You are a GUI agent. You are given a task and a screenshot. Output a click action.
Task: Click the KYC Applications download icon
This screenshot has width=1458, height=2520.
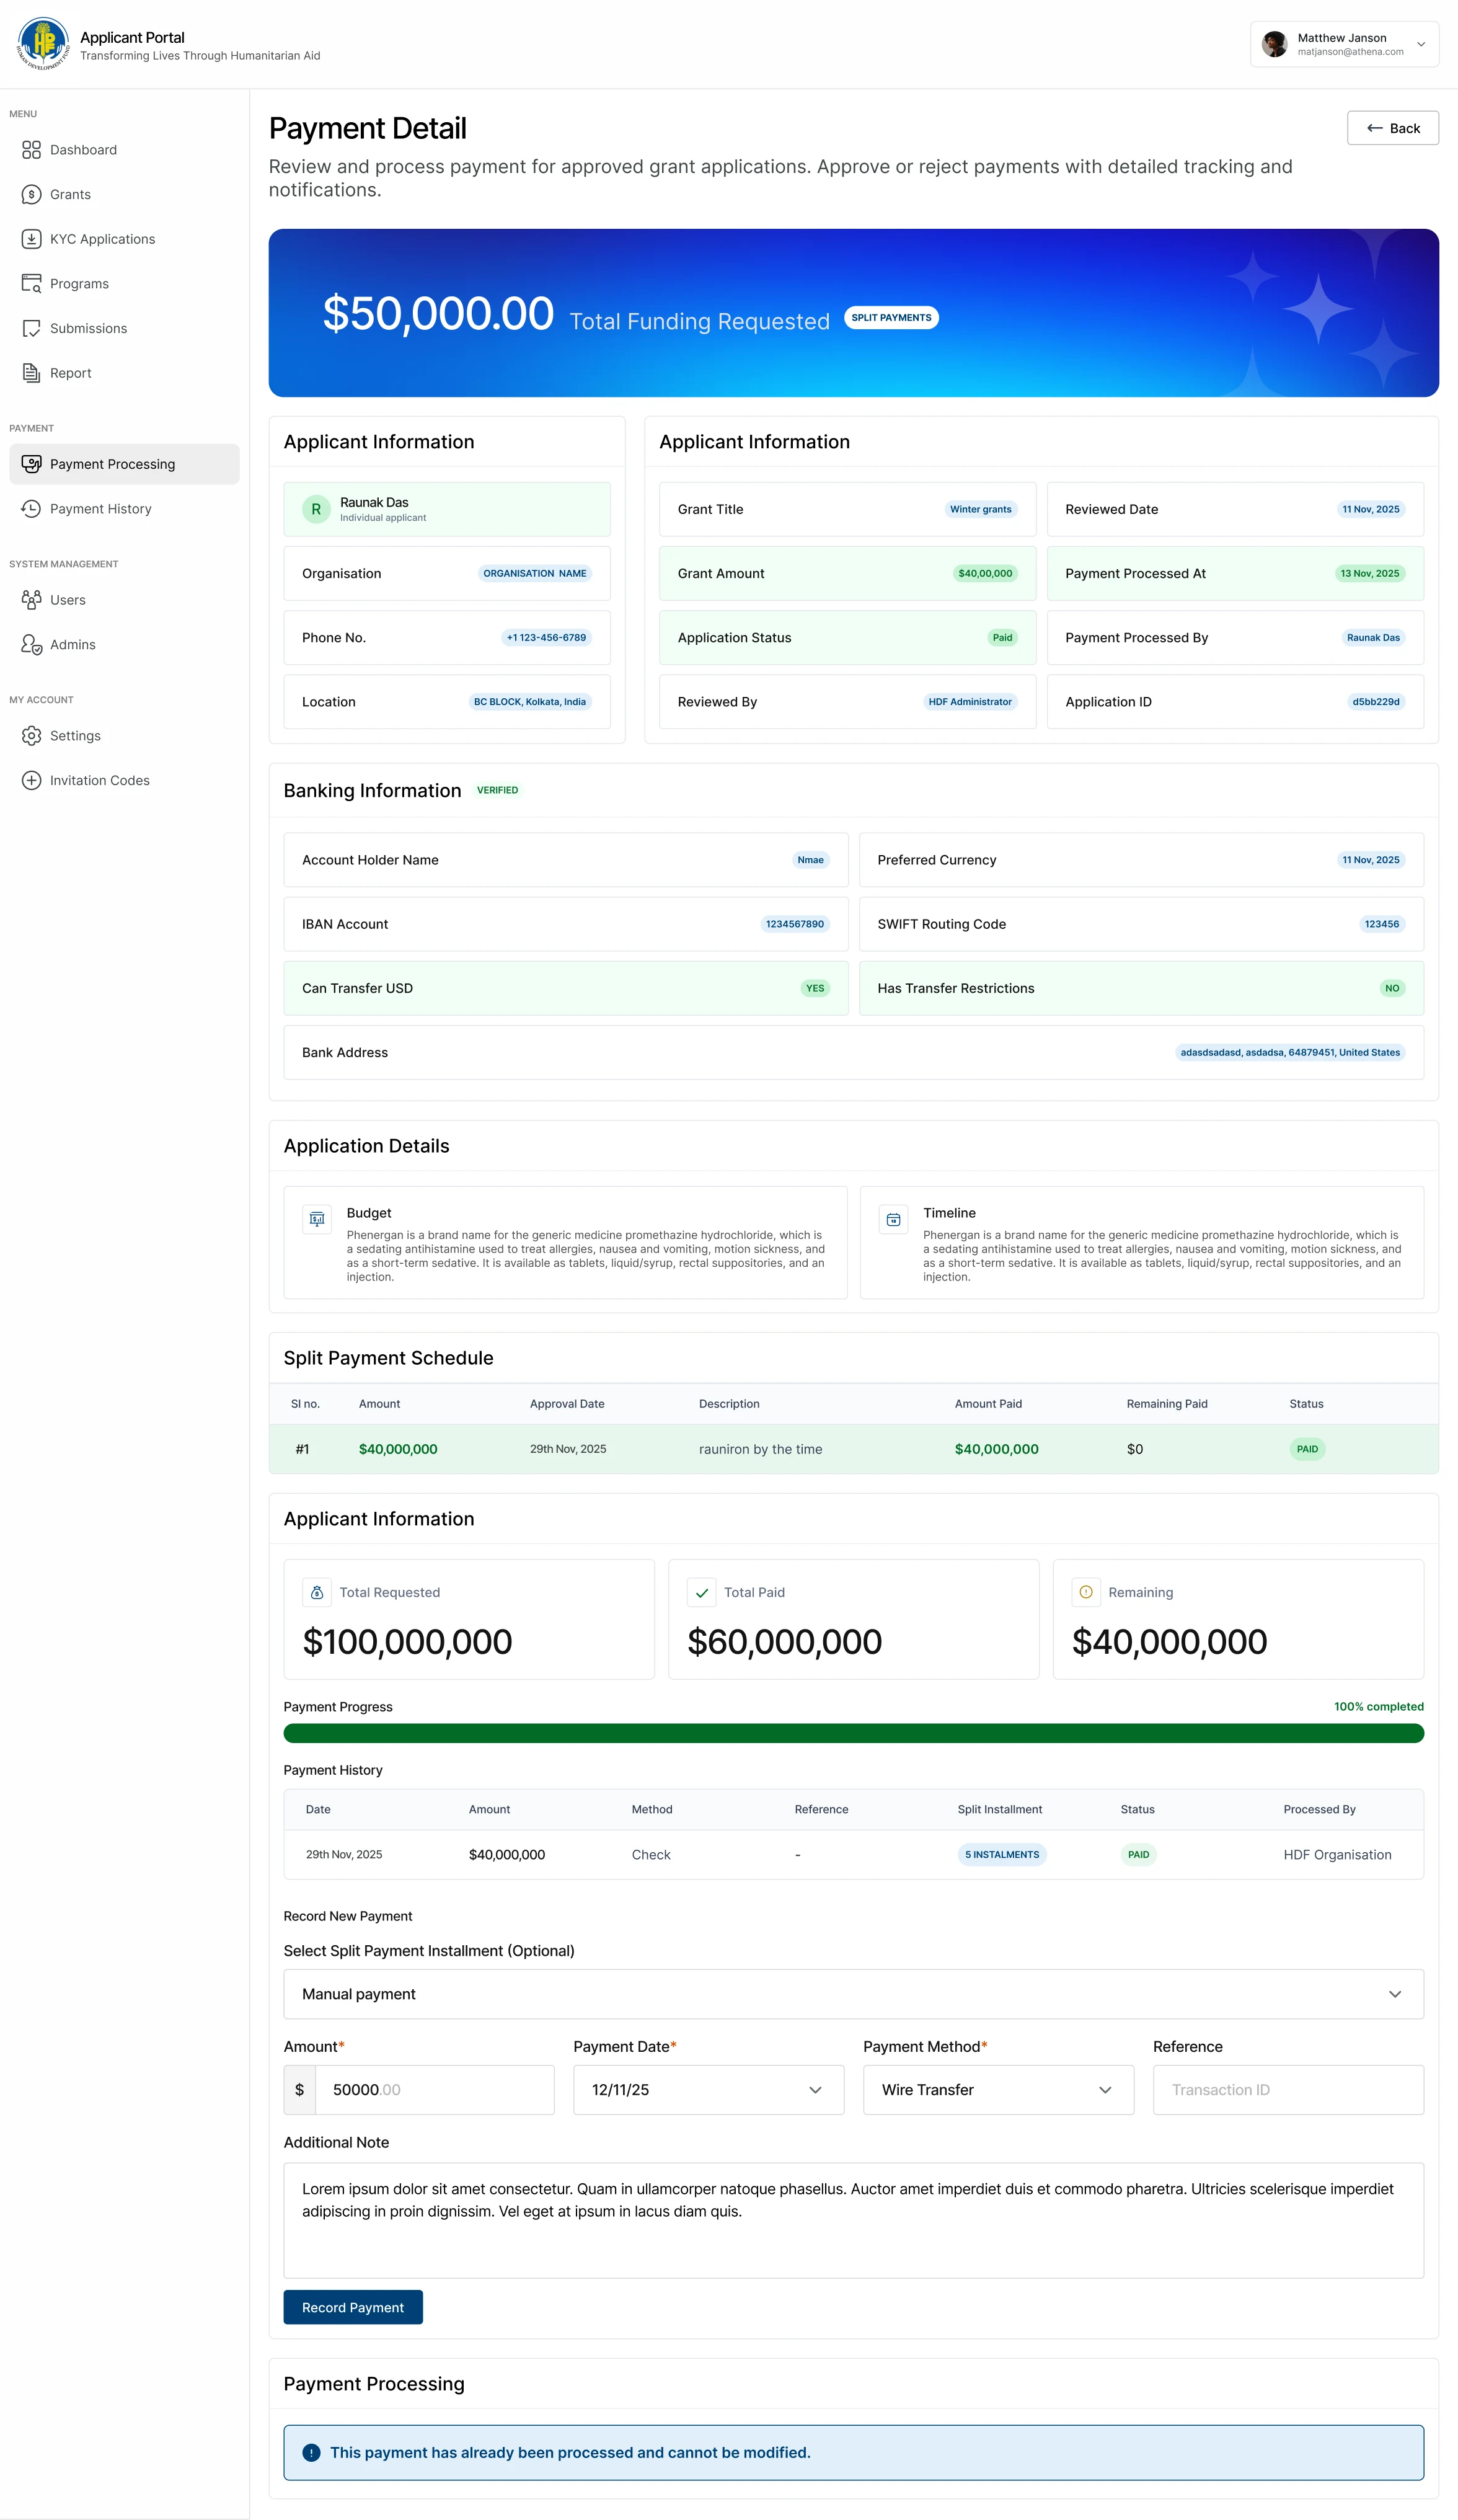coord(31,239)
